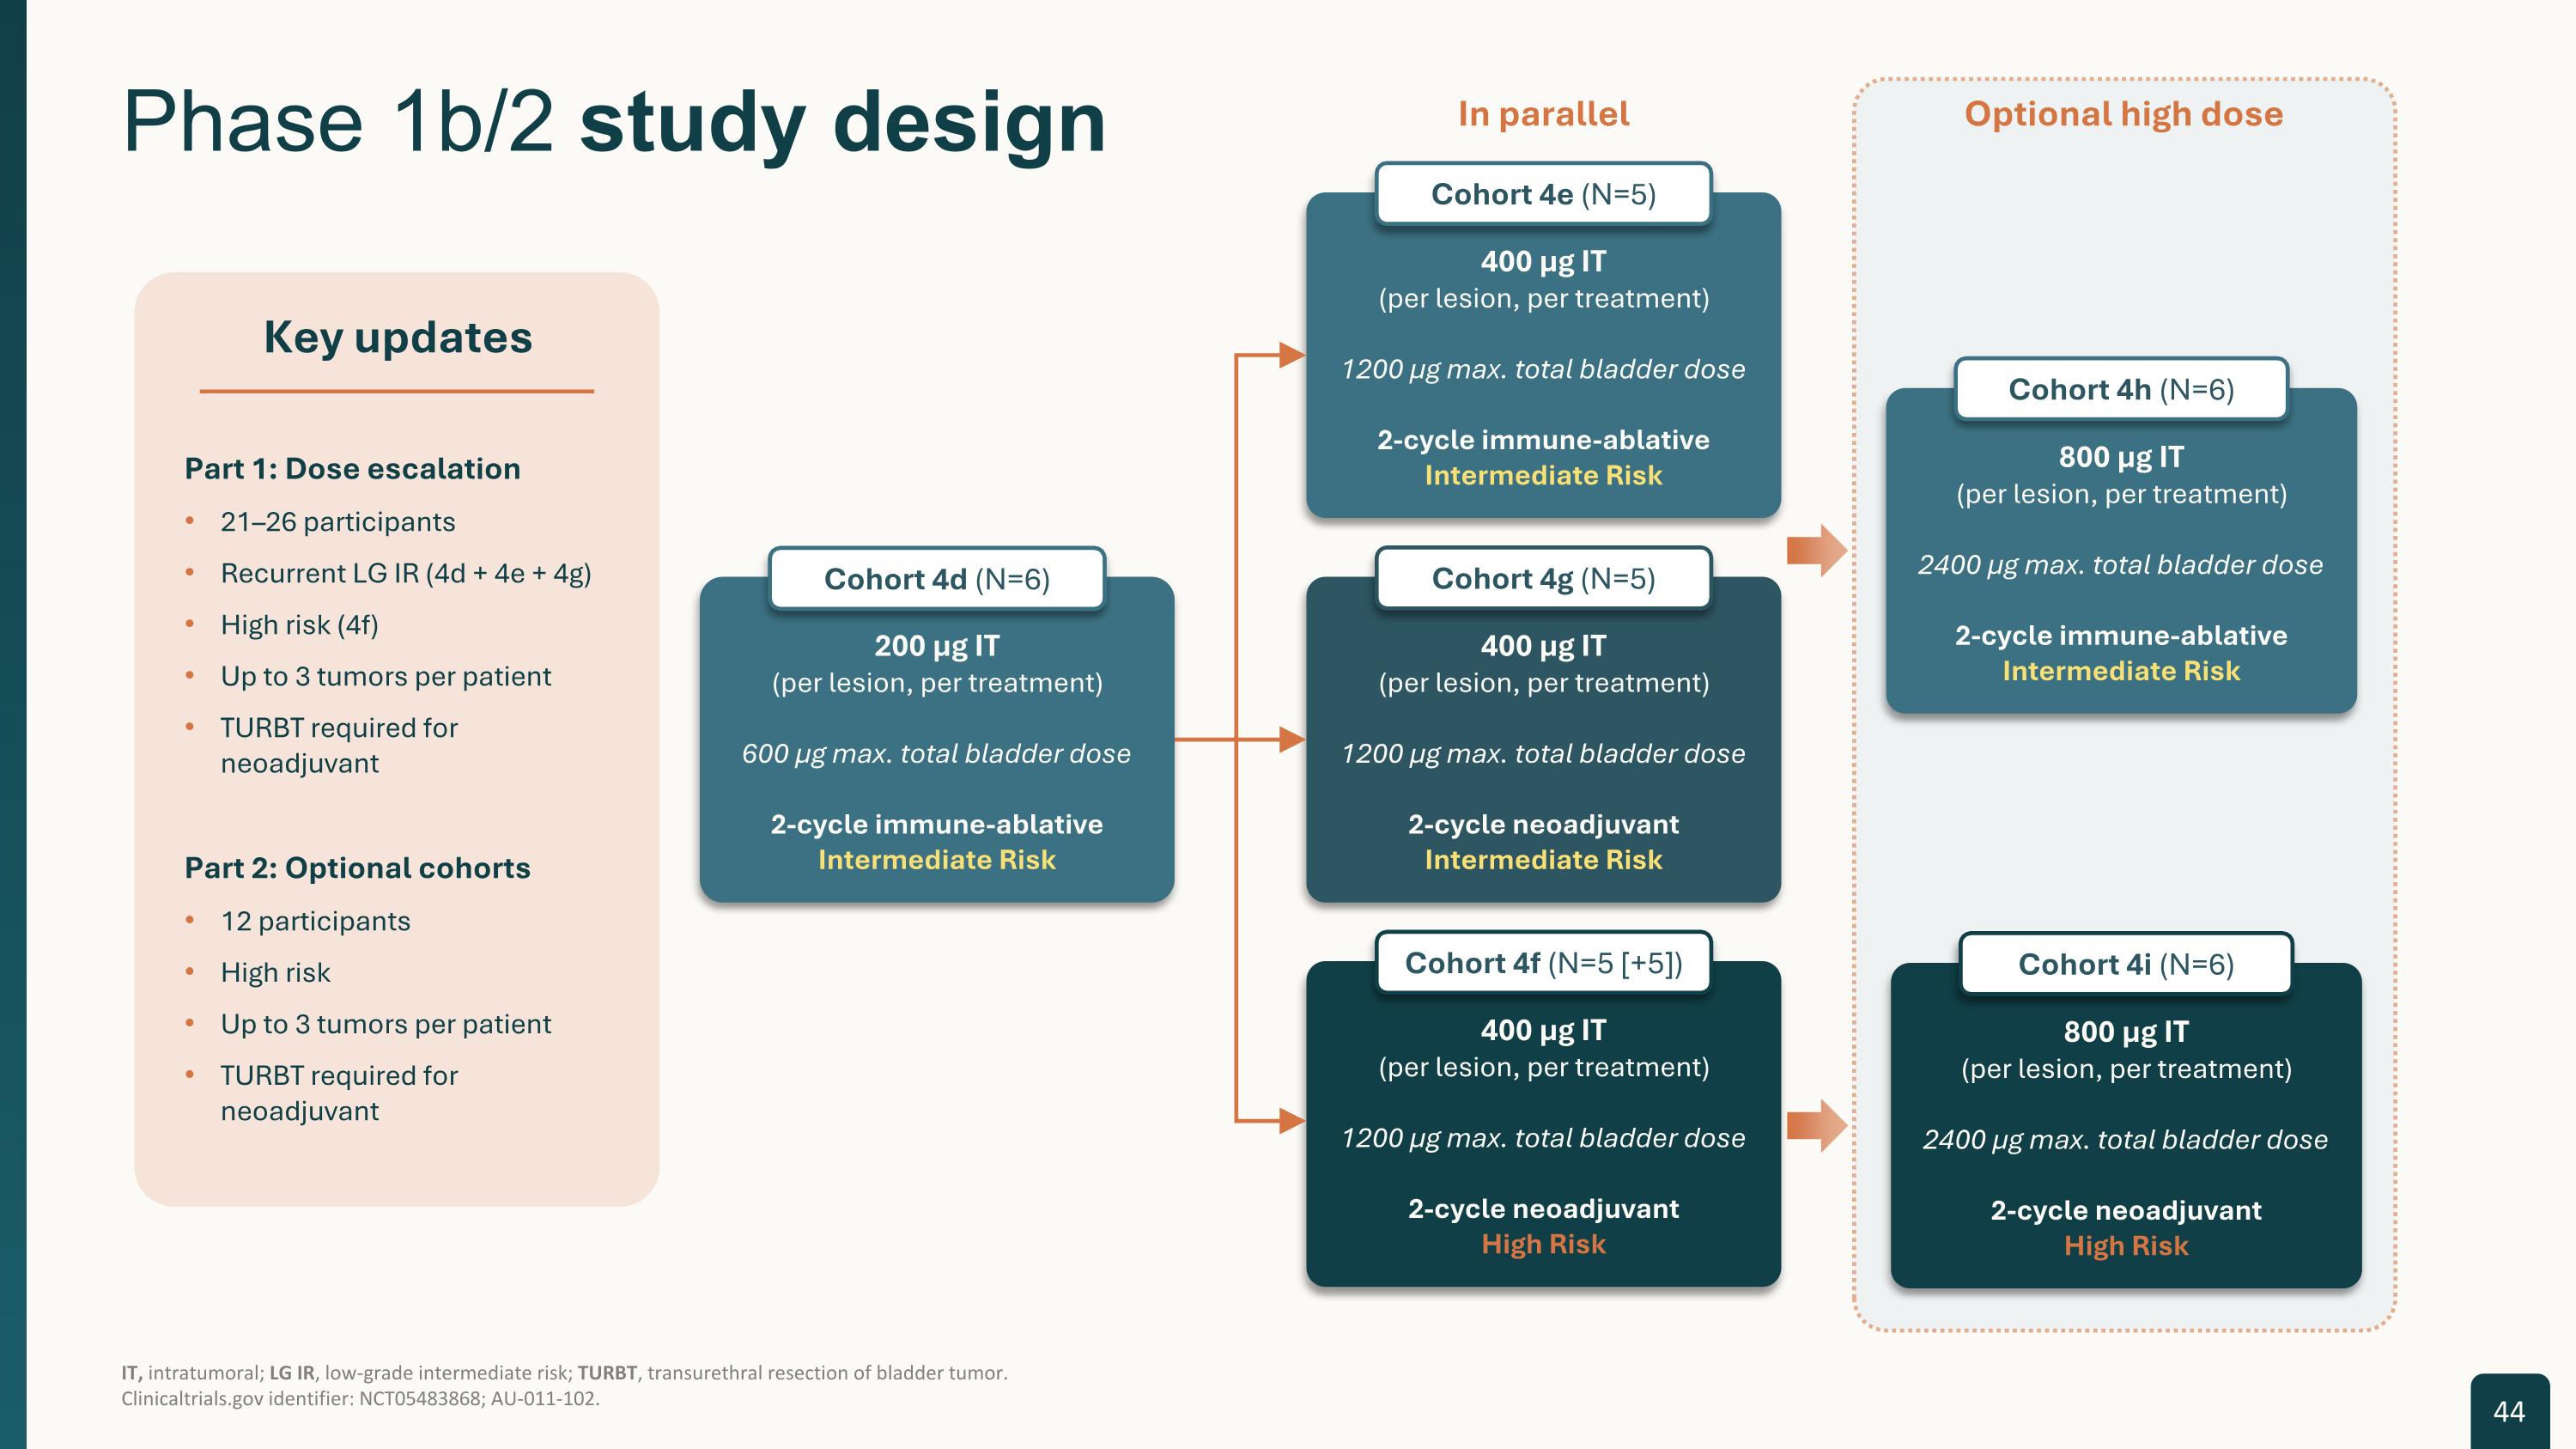Click the arrowhead pointing into Cohort 4f box
The image size is (2576, 1449).
tap(1291, 1120)
